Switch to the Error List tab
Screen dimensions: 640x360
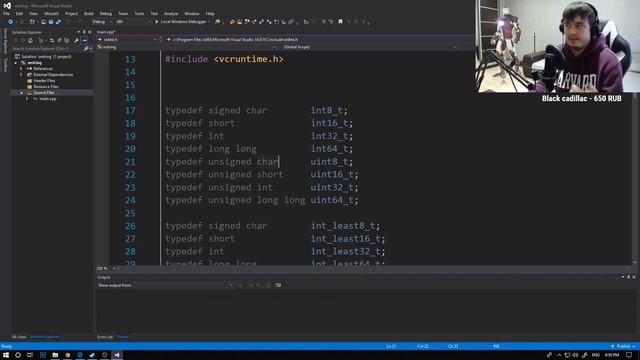(105, 337)
